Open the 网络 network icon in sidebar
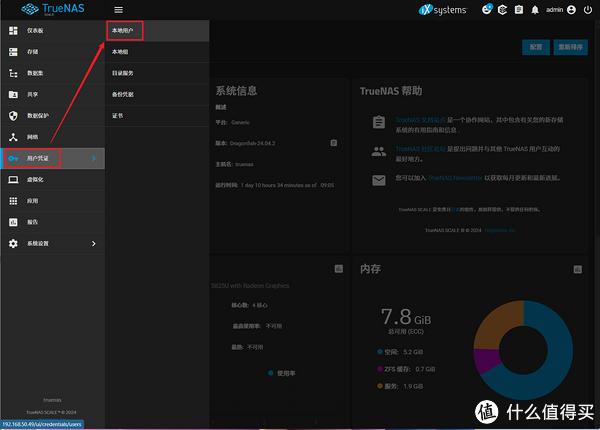 click(x=13, y=137)
